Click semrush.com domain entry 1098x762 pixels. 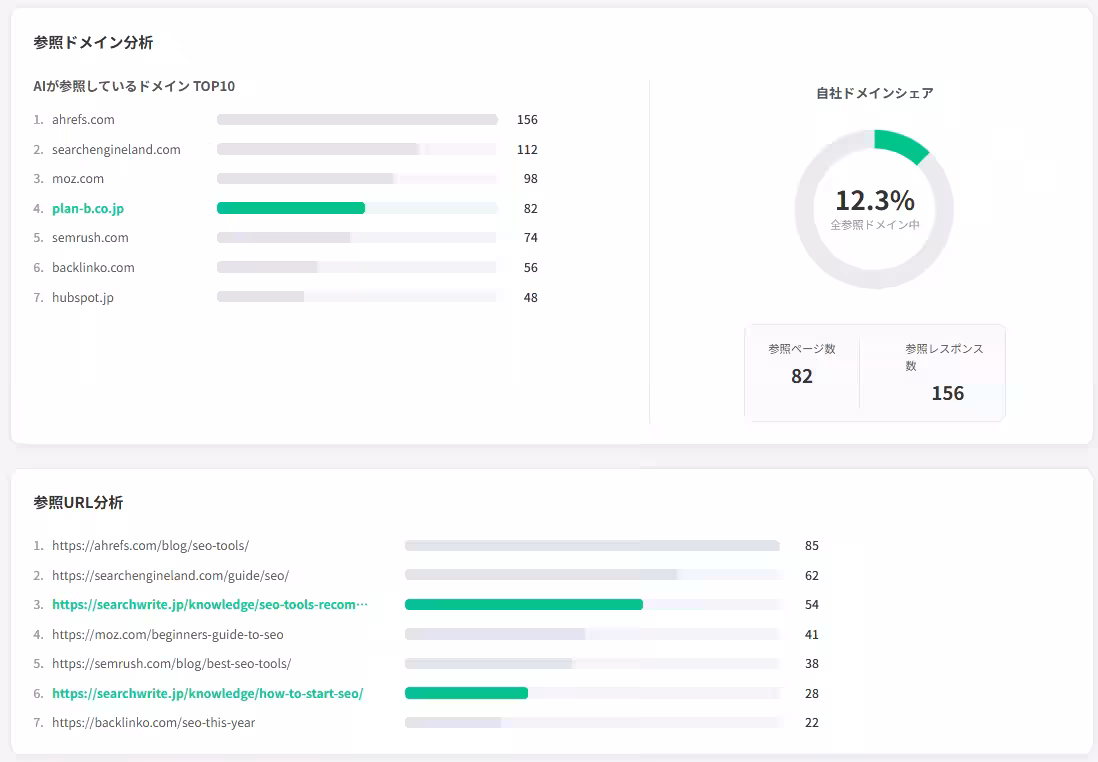[90, 238]
